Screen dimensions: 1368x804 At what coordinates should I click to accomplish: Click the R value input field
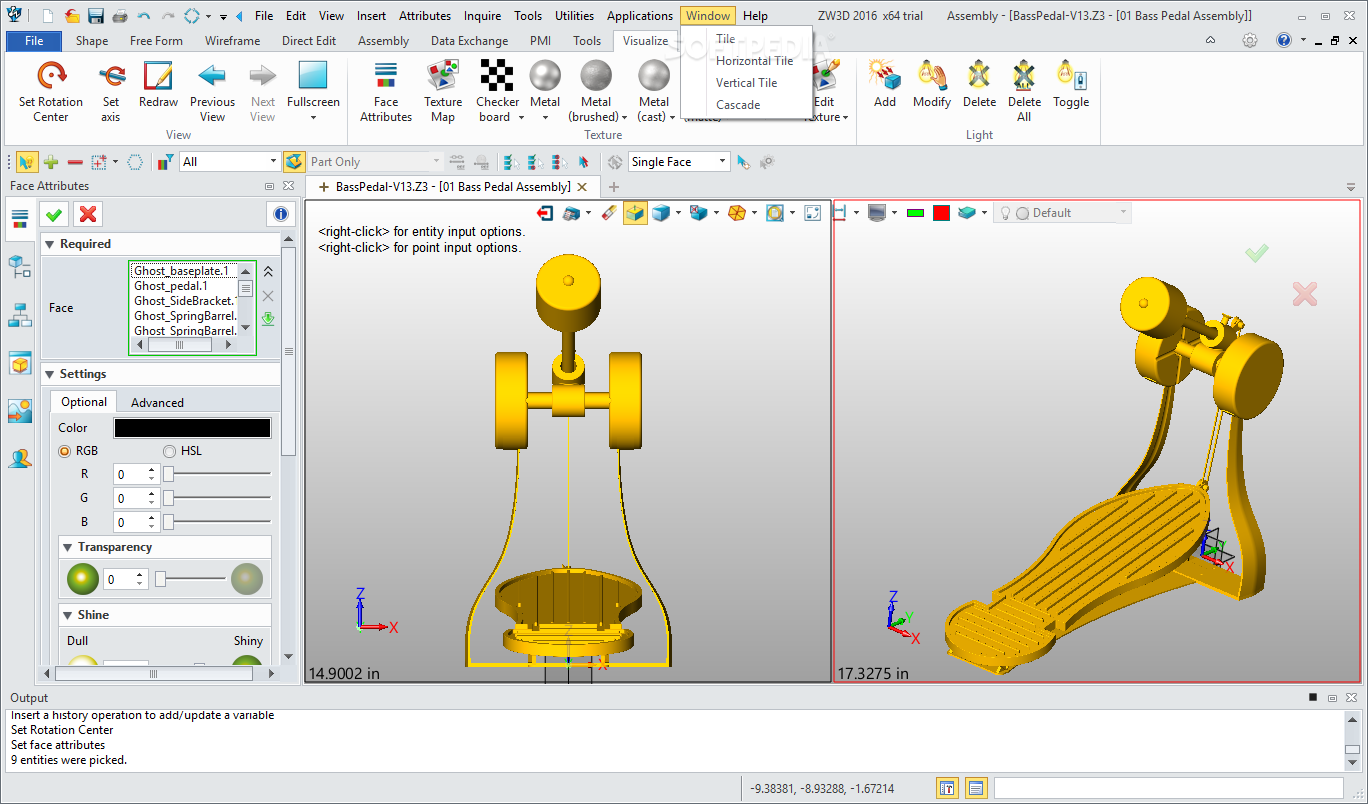click(x=129, y=474)
